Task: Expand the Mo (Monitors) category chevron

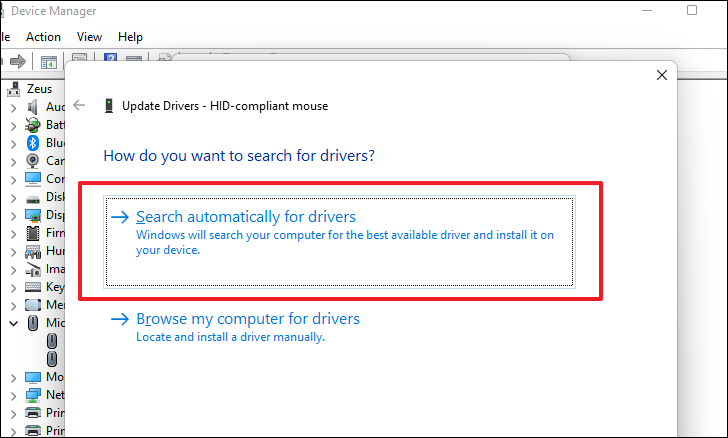Action: (x=13, y=378)
